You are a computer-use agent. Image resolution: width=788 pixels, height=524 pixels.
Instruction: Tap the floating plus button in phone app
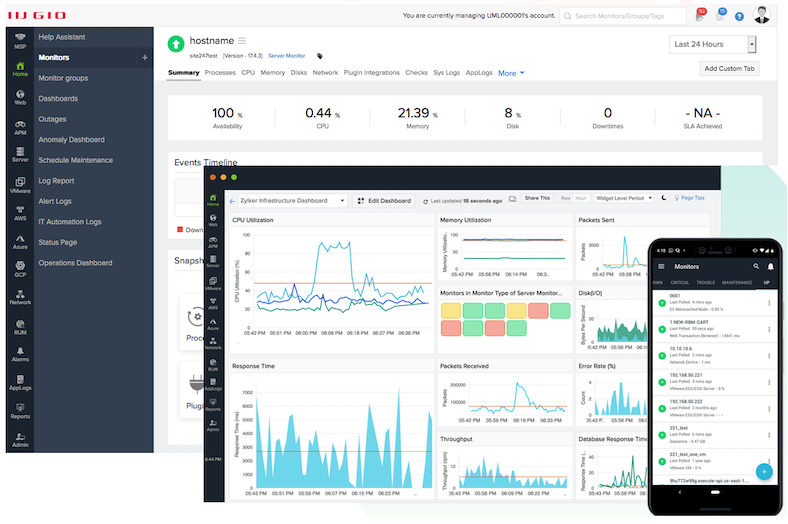tap(764, 471)
